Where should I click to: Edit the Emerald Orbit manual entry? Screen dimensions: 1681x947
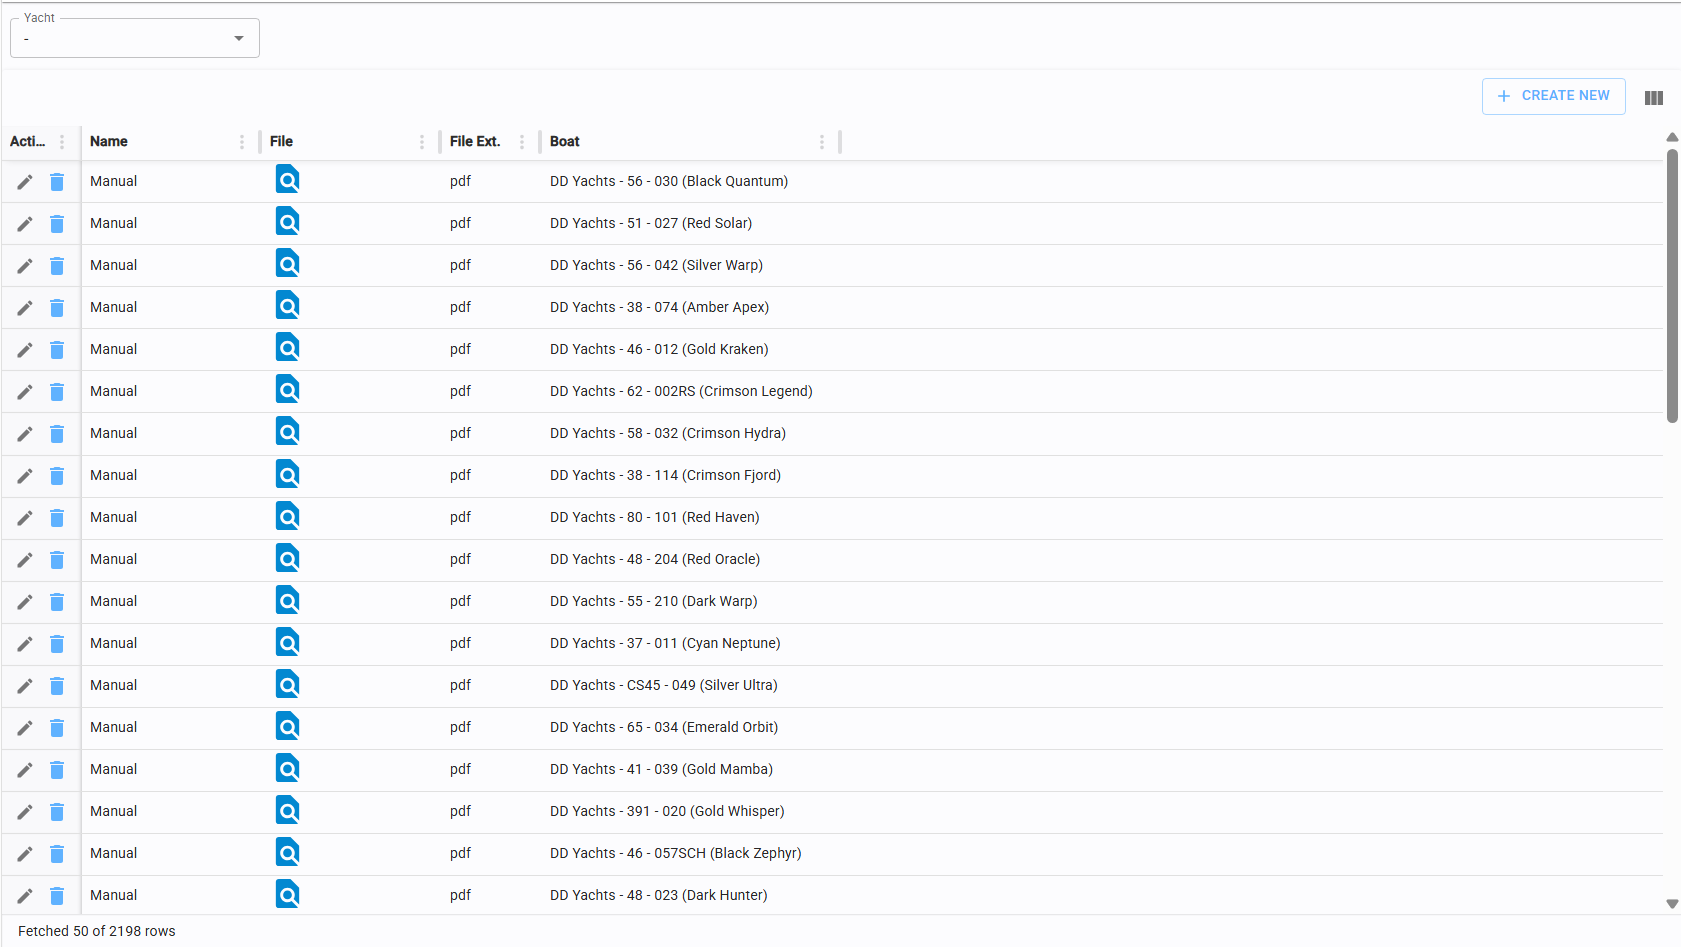[25, 728]
